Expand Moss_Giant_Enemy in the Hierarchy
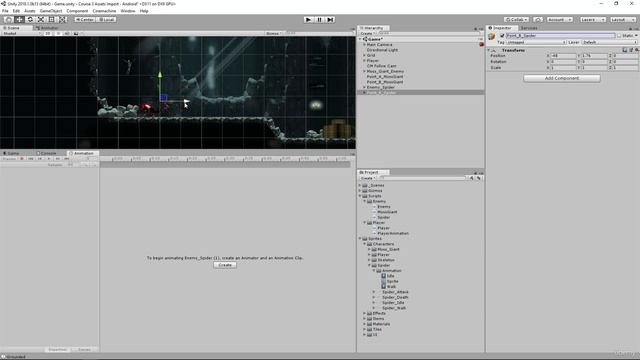Screen dimensions: 640x360 364,71
